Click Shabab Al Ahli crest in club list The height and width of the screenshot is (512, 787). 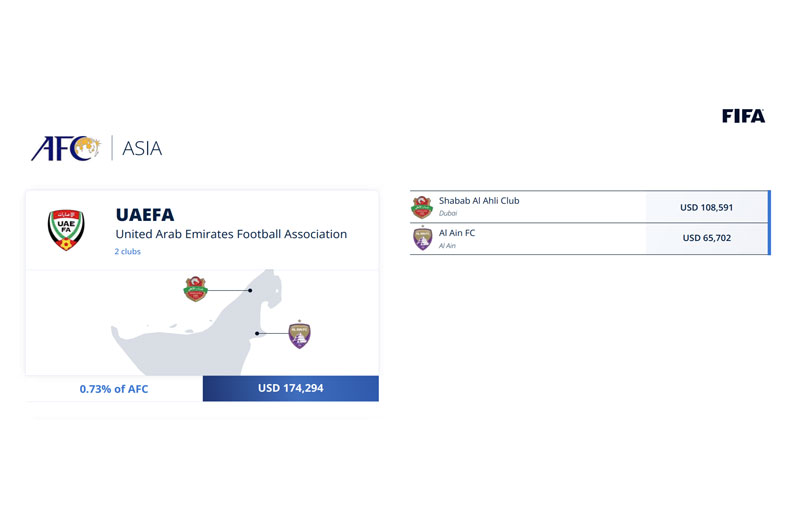pos(422,207)
